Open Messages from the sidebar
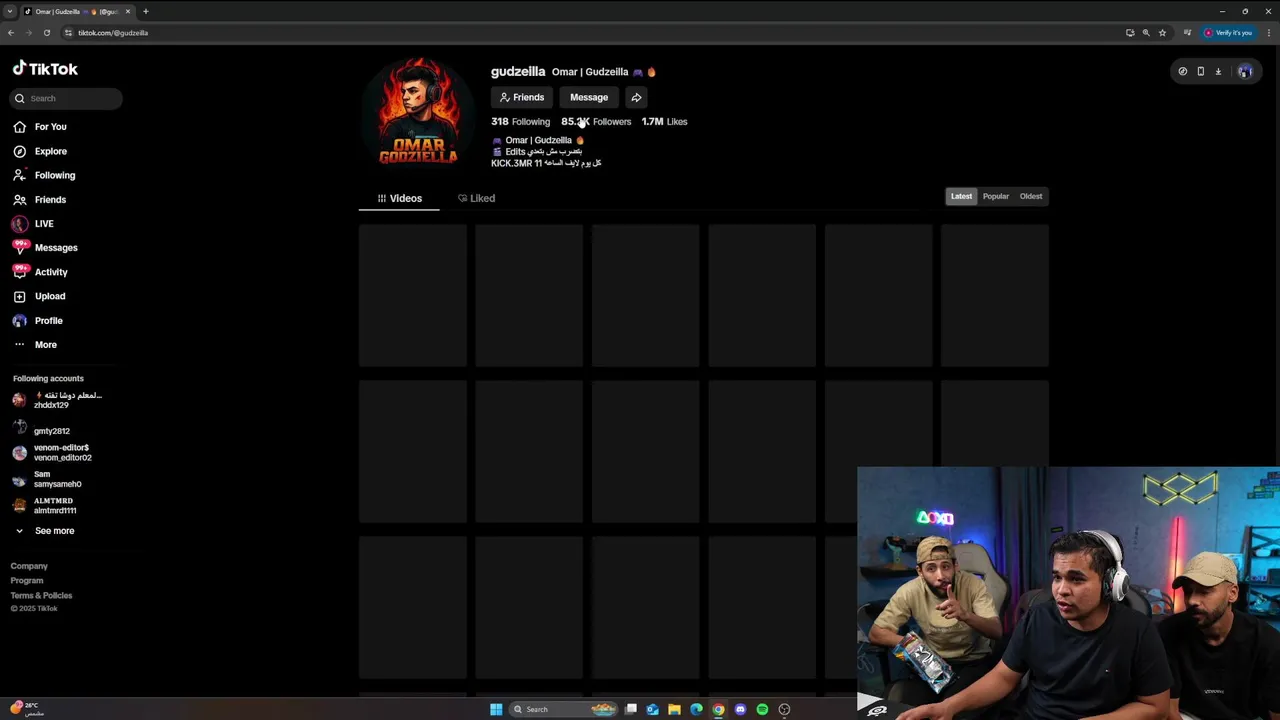 (x=45, y=248)
